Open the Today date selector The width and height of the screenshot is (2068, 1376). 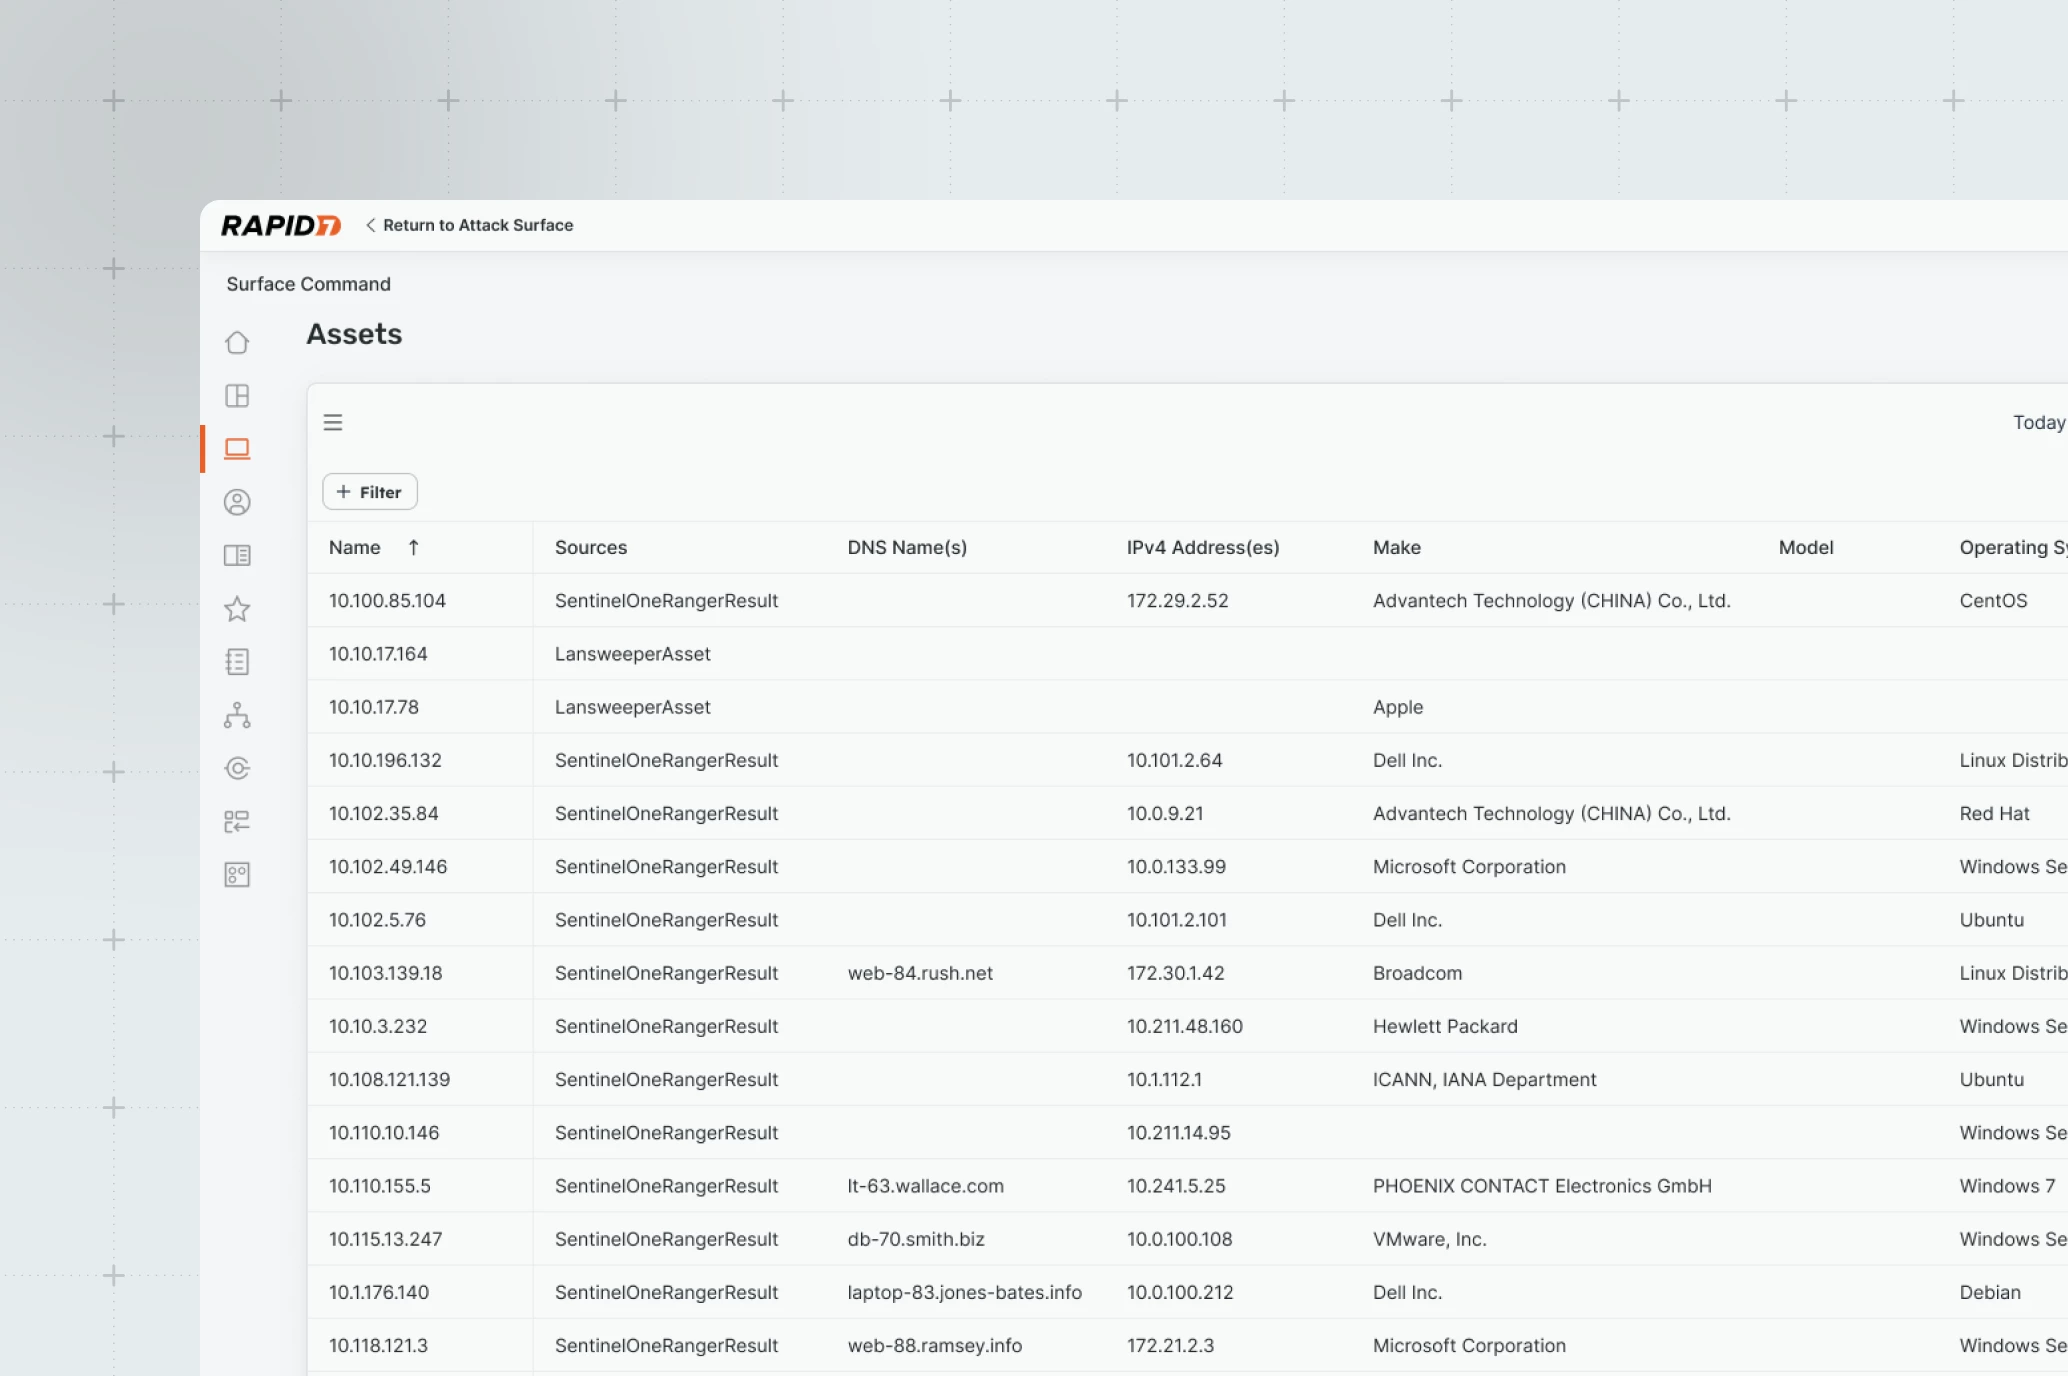coord(2039,422)
